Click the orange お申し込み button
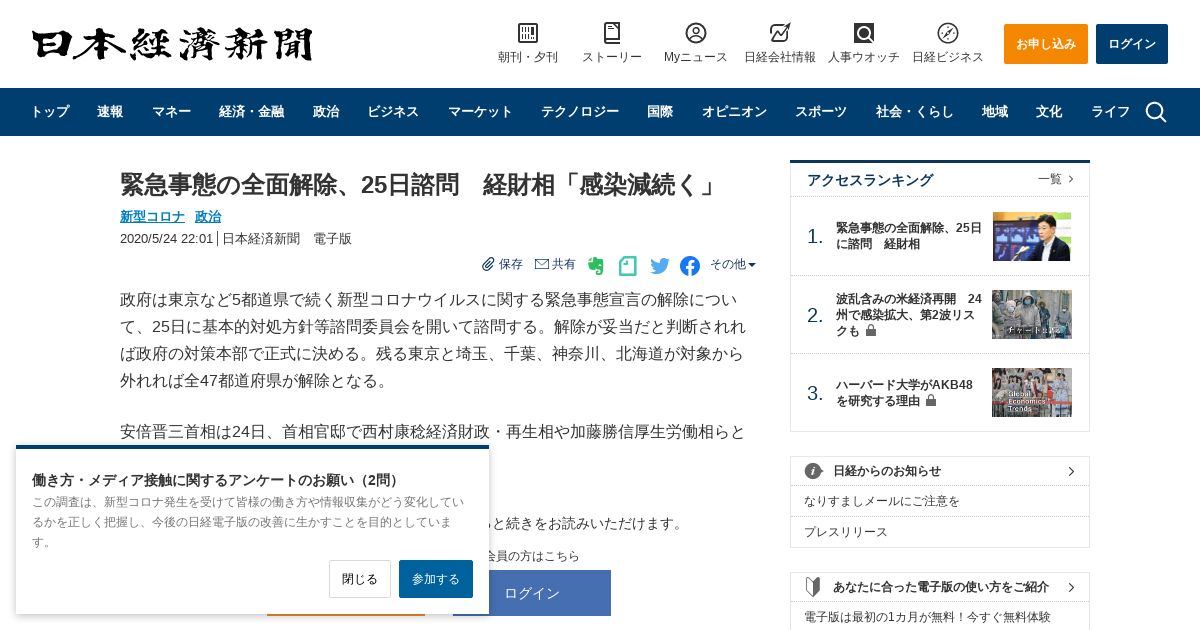The image size is (1200, 630). pyautogui.click(x=1046, y=44)
